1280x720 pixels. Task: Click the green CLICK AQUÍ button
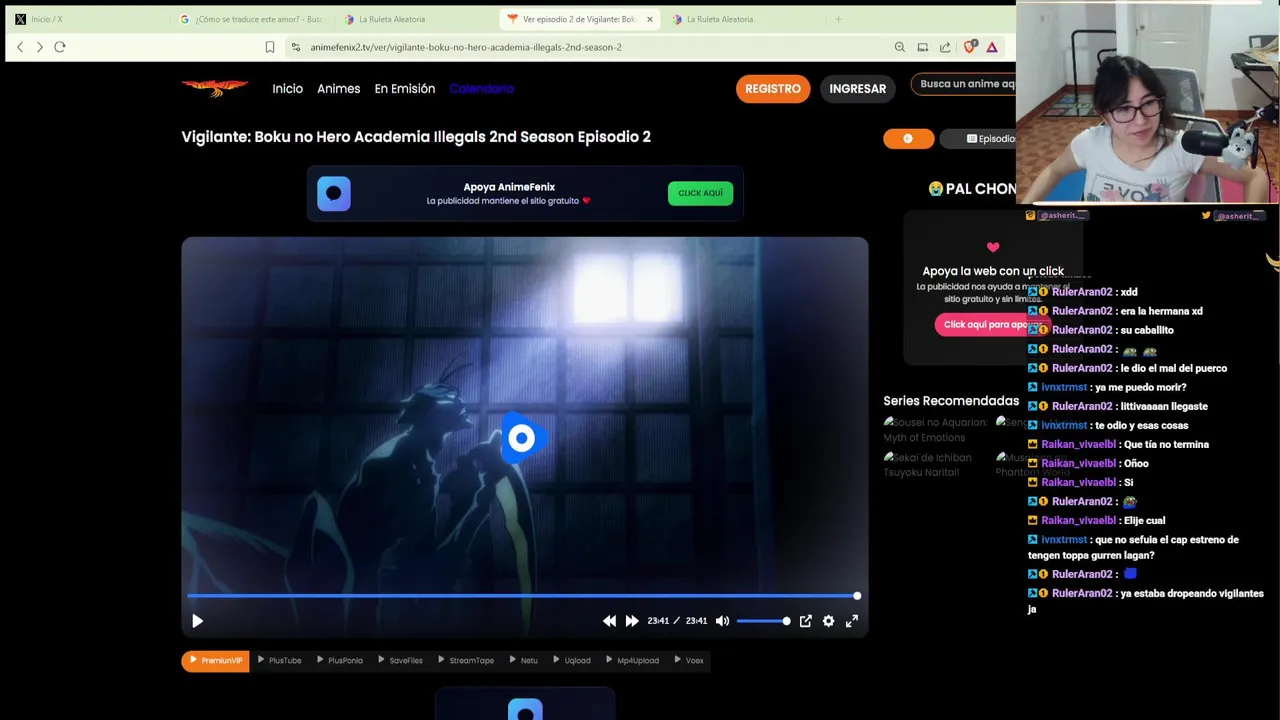(700, 193)
